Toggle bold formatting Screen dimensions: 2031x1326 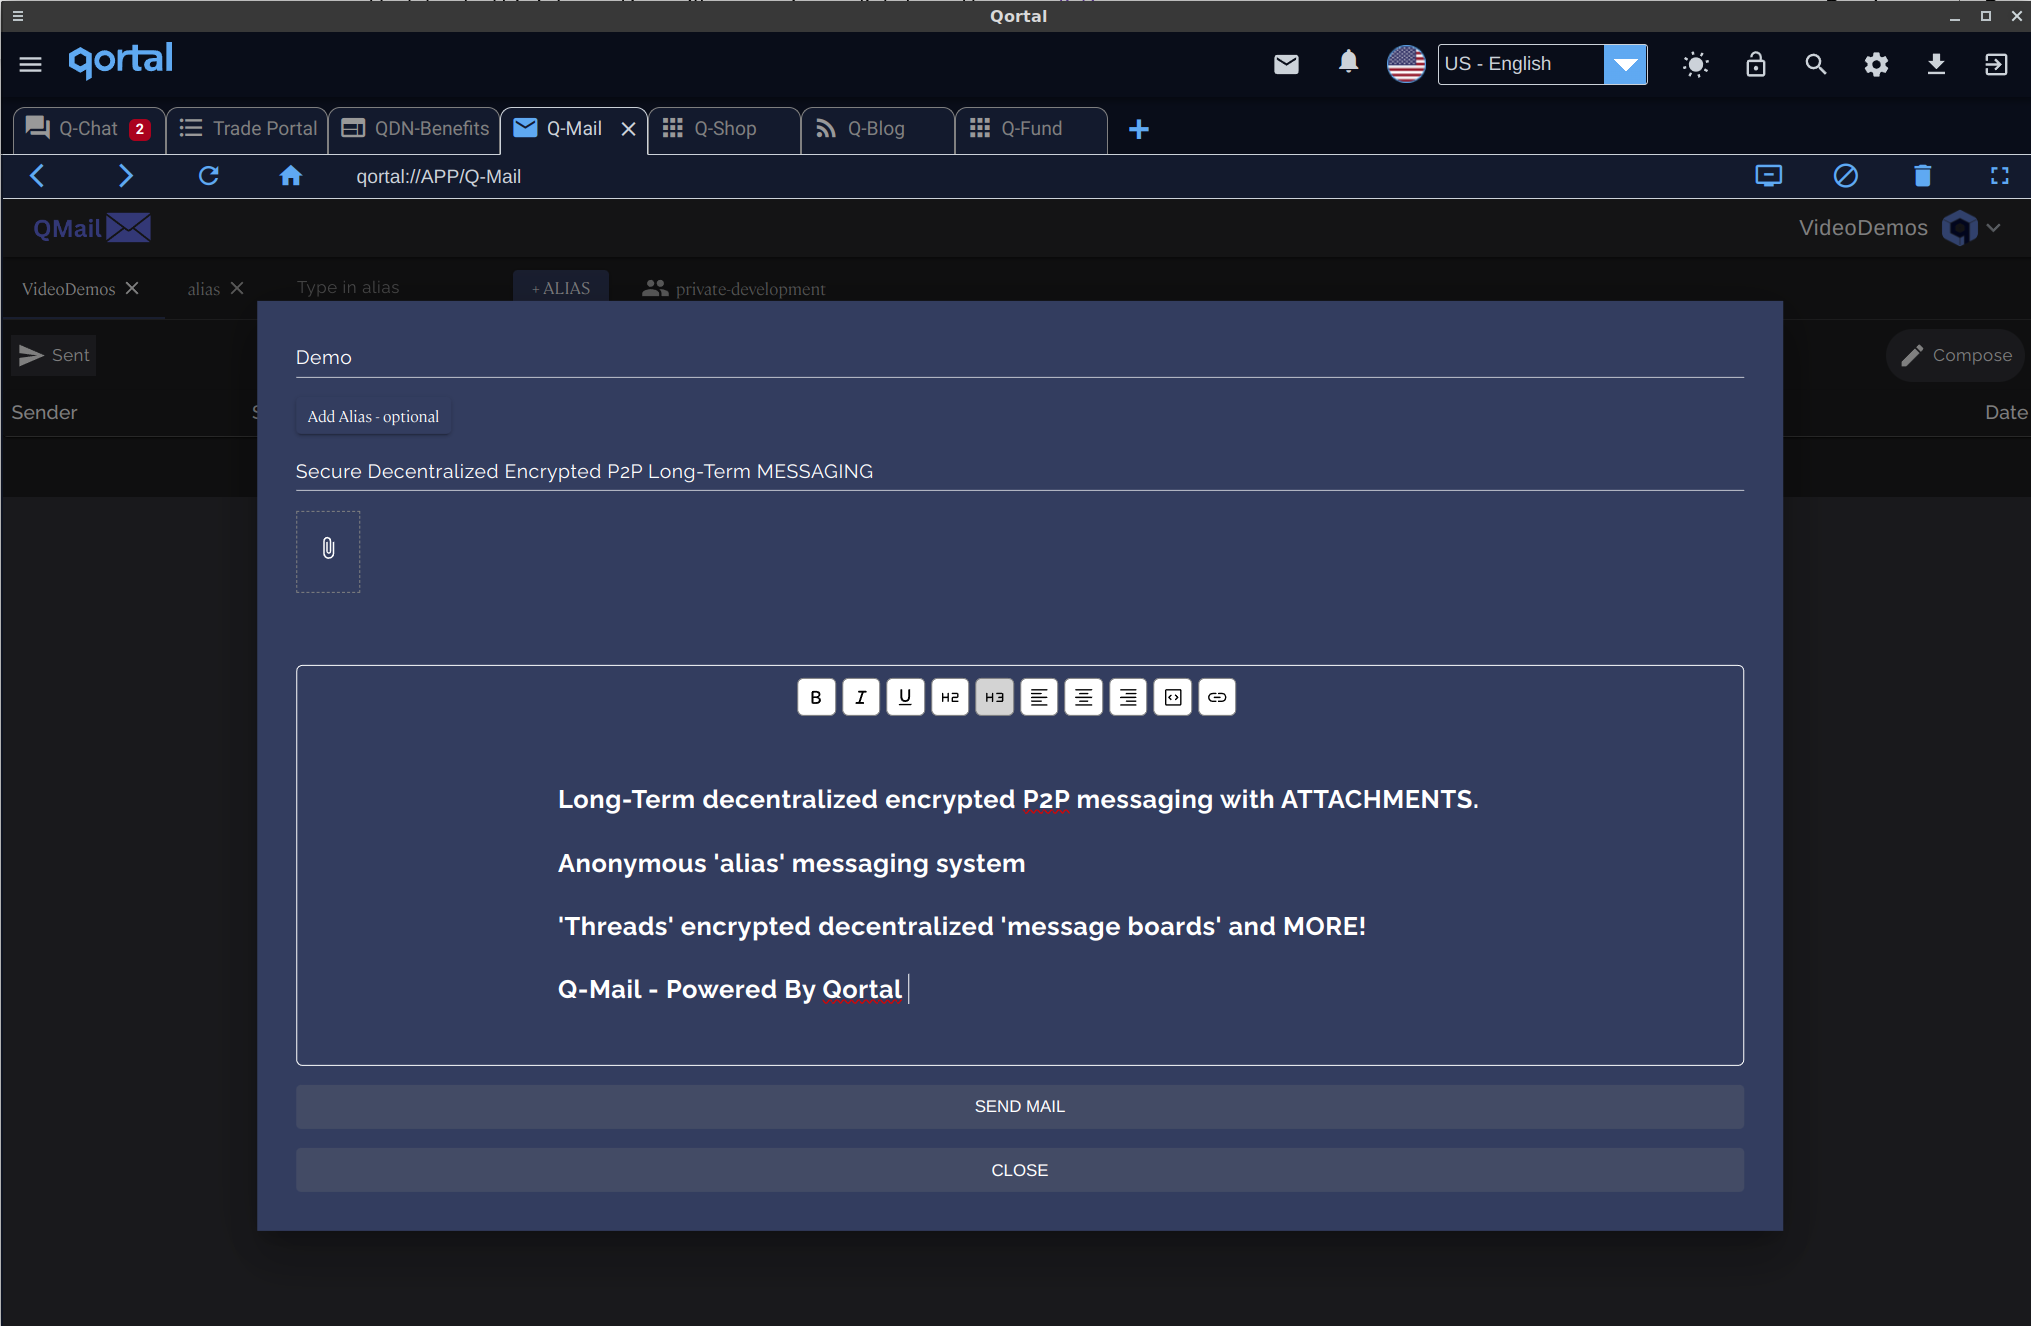816,697
